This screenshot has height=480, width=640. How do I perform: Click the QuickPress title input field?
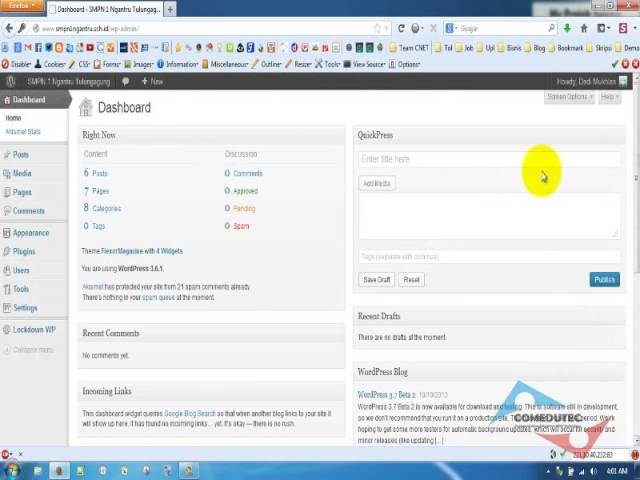pyautogui.click(x=488, y=159)
